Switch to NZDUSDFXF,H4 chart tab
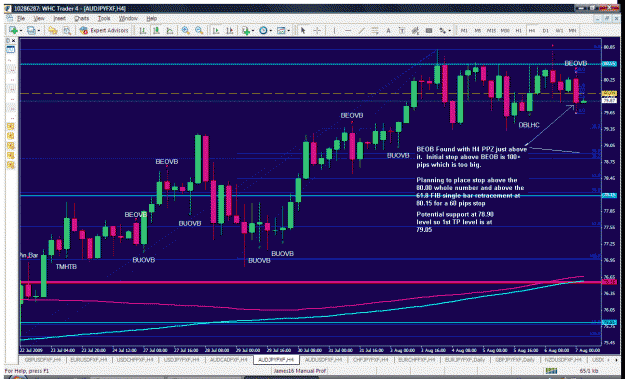 coord(562,360)
